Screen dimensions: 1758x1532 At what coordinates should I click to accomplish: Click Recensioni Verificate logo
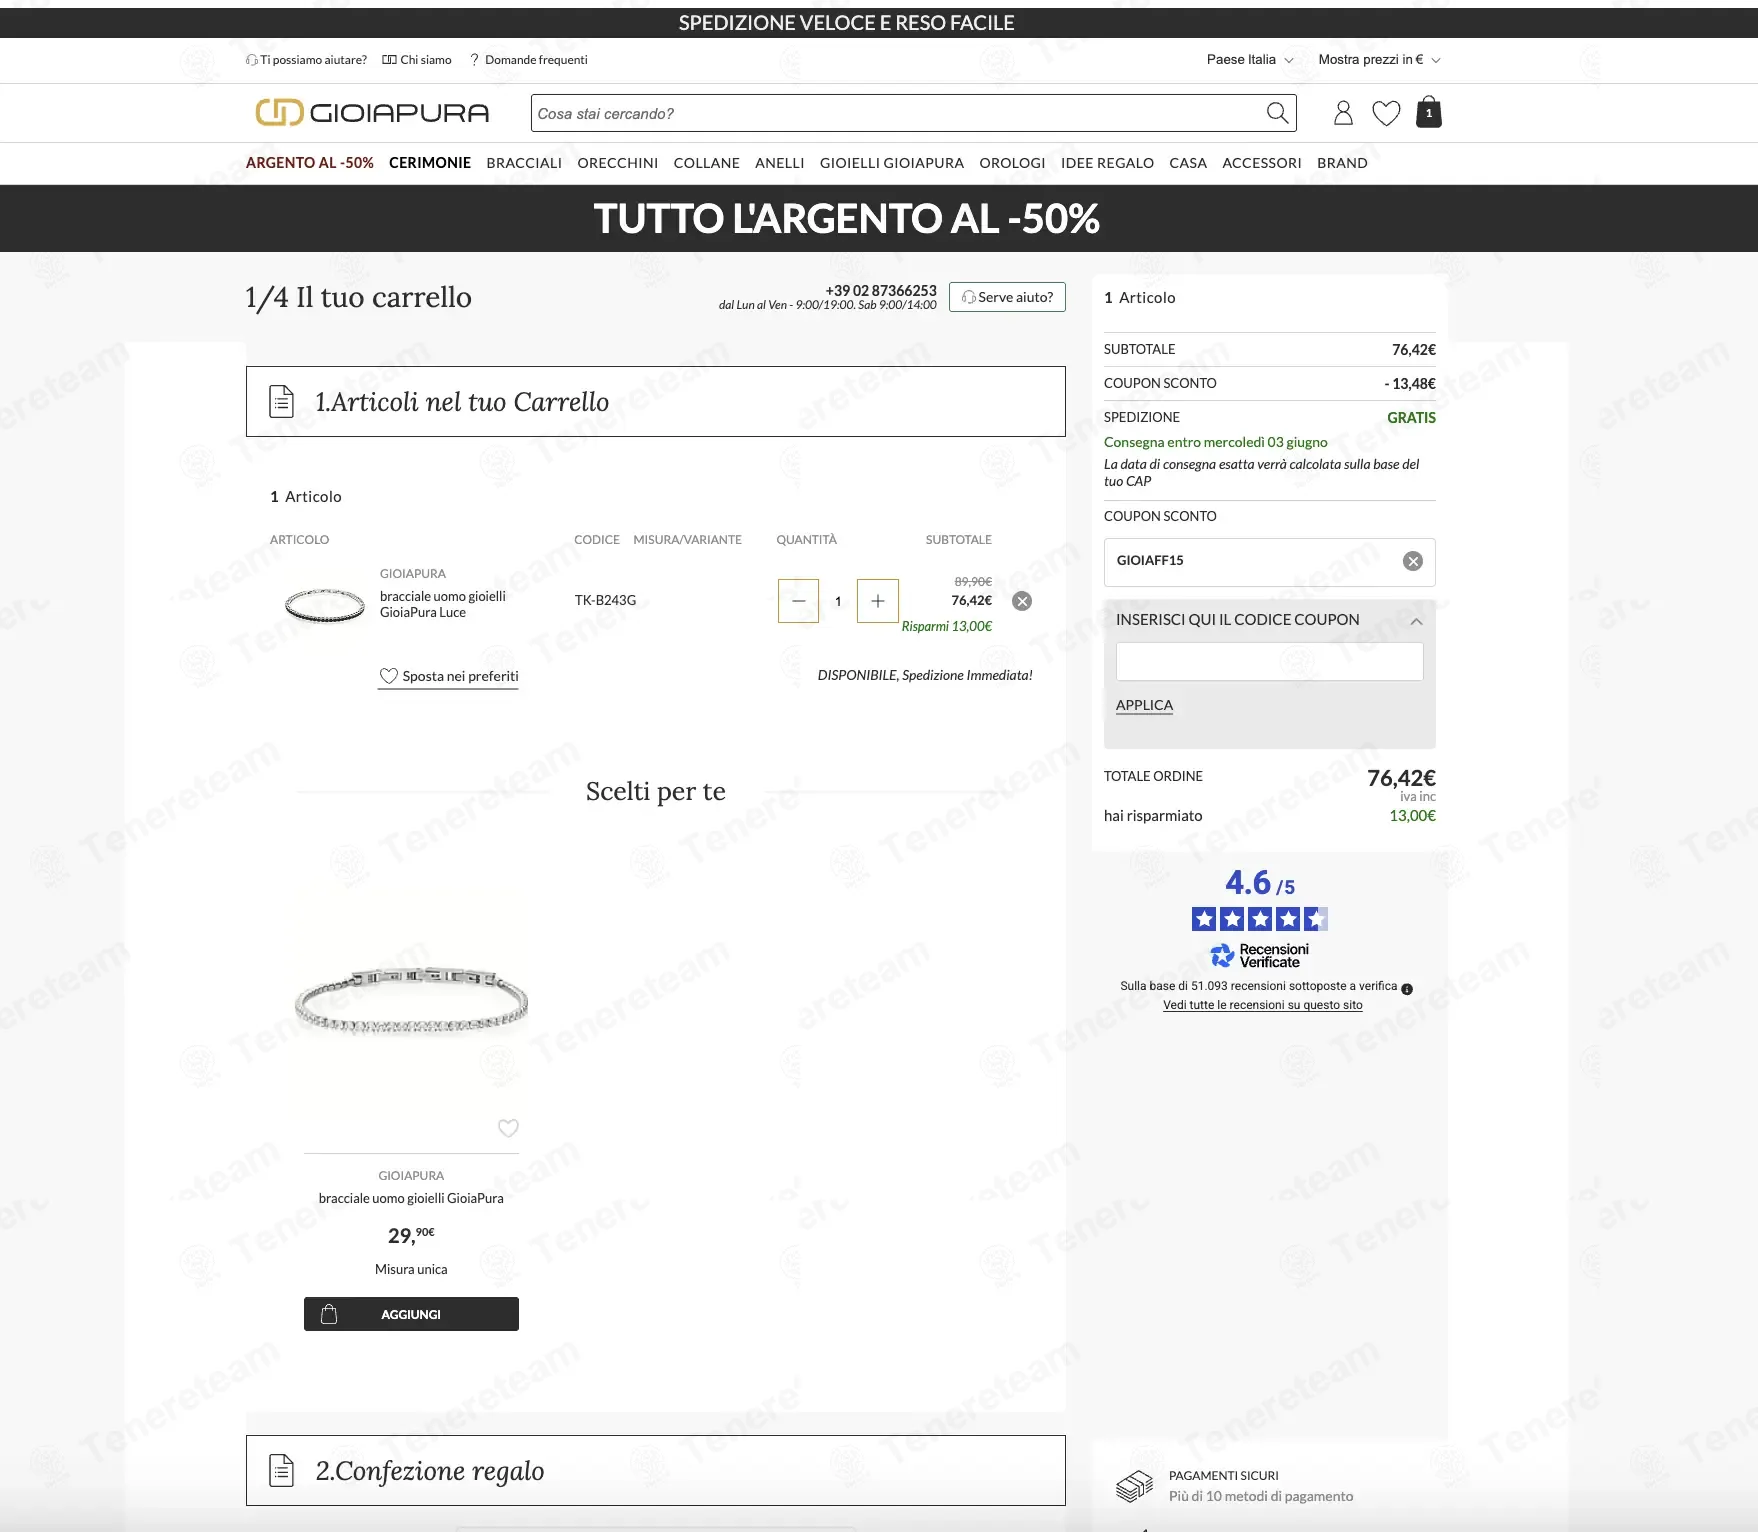[1259, 956]
